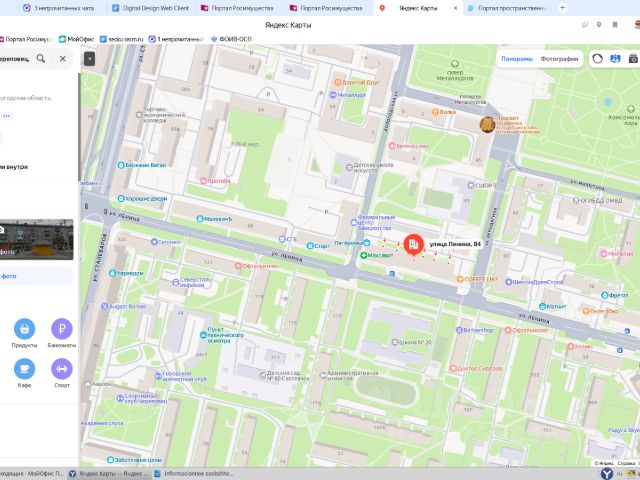This screenshot has height=480, width=640.
Task: Click the blue 'фото' link in side panel
Action: point(9,276)
